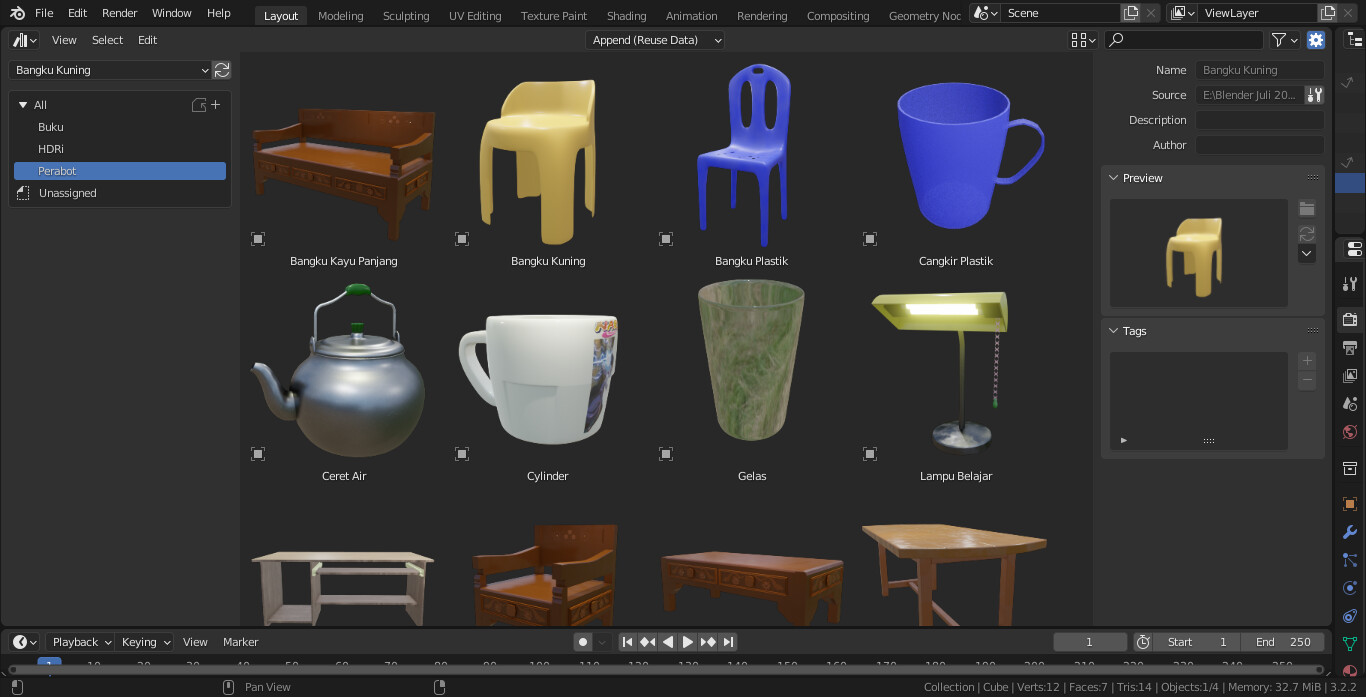Enable auto keyframing via the record button
This screenshot has width=1366, height=697.
pos(582,642)
